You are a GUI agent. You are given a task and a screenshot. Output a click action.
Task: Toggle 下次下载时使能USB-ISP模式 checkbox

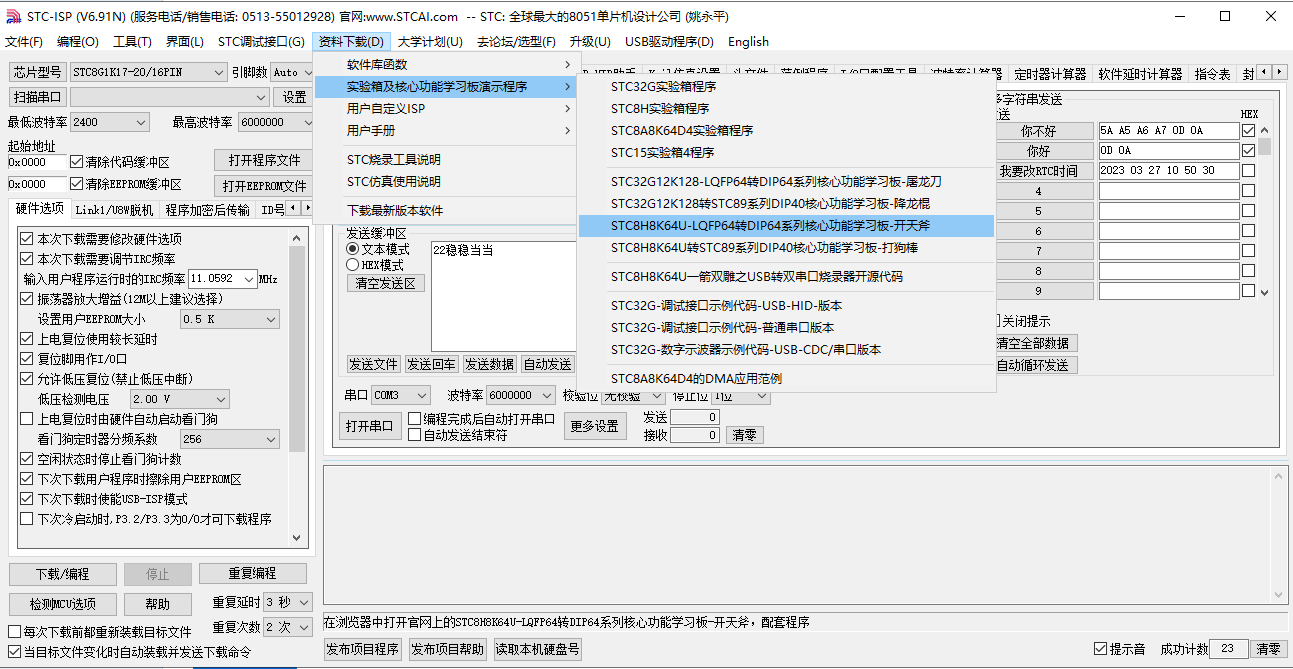tap(26, 499)
